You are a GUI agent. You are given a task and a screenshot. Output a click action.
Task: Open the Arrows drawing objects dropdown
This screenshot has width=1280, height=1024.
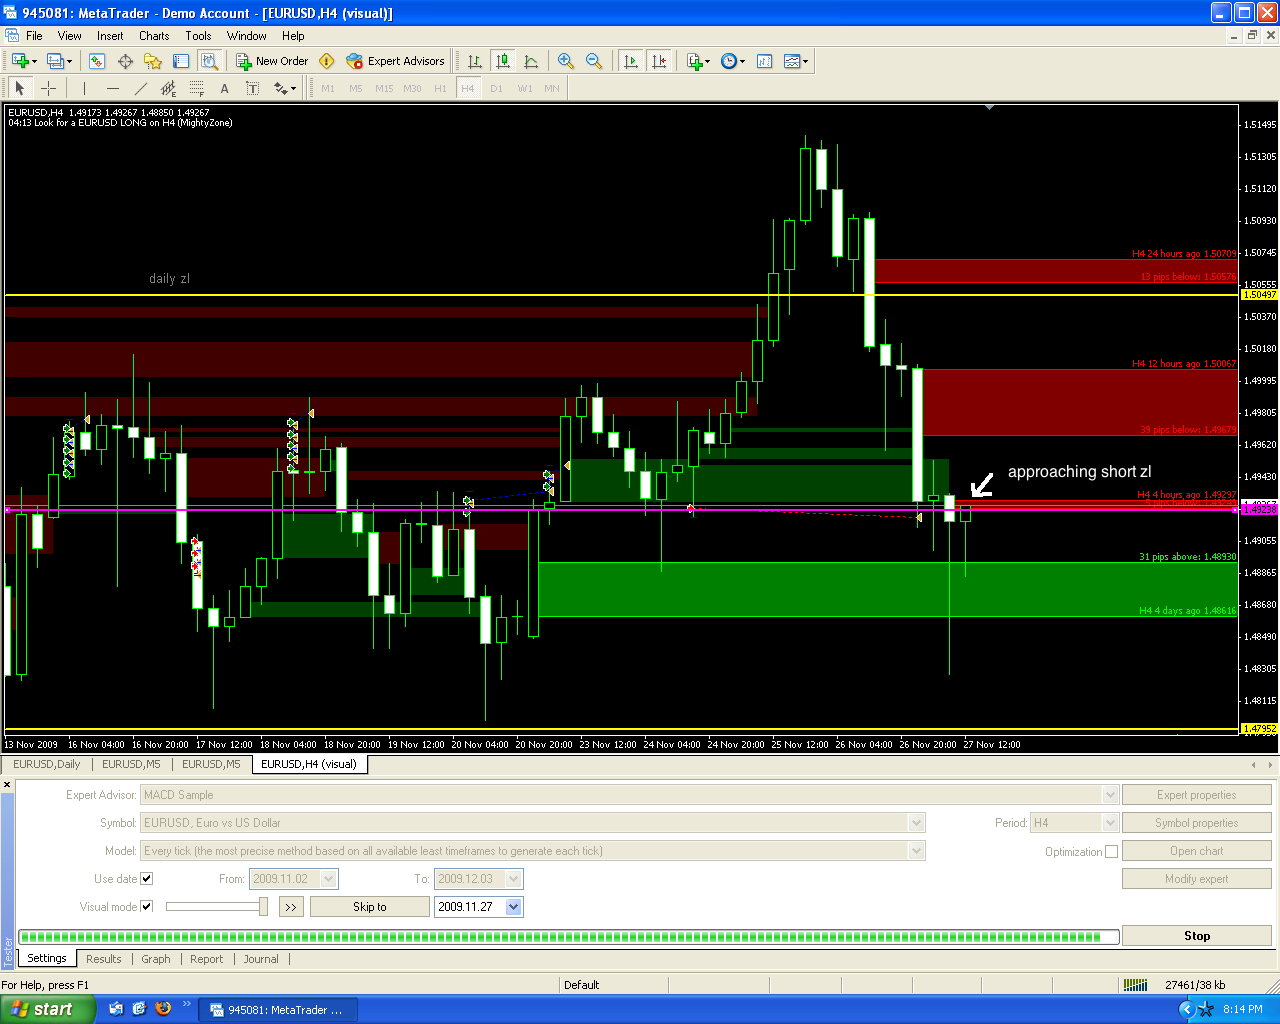(x=285, y=88)
